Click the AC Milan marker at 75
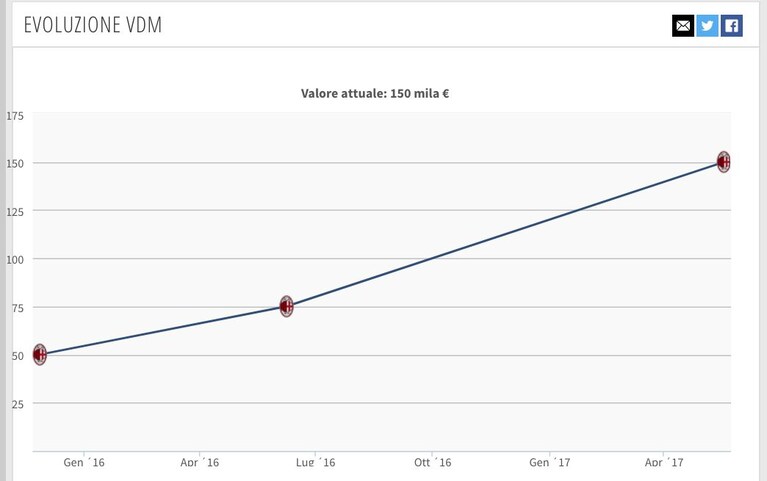The image size is (767, 481). (287, 306)
